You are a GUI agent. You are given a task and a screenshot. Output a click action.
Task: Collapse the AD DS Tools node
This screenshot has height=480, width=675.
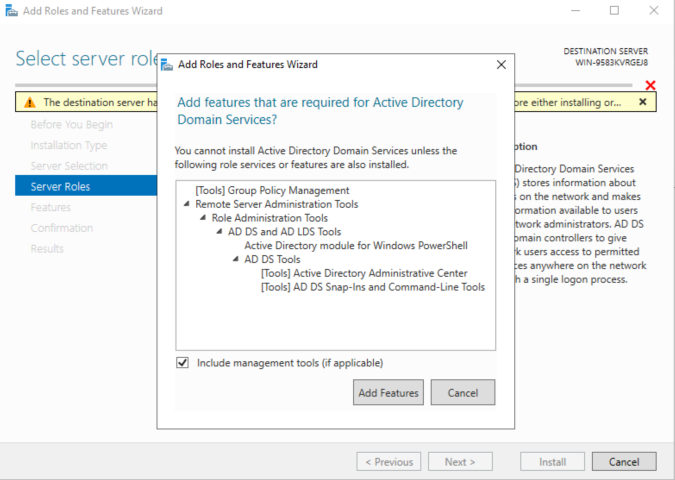235,259
